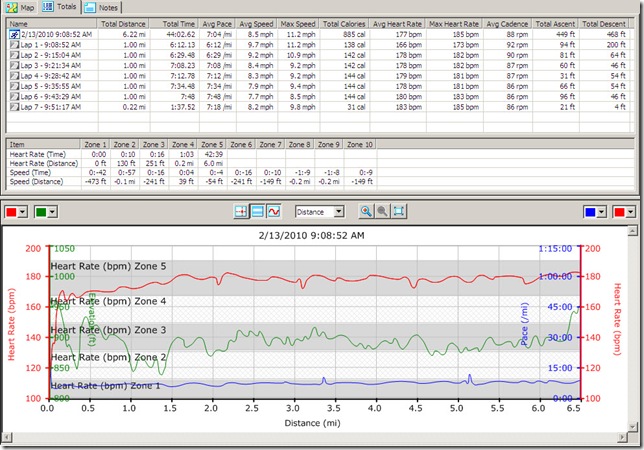The width and height of the screenshot is (644, 450).
Task: Click the Lap 1 row icon
Action: click(14, 45)
